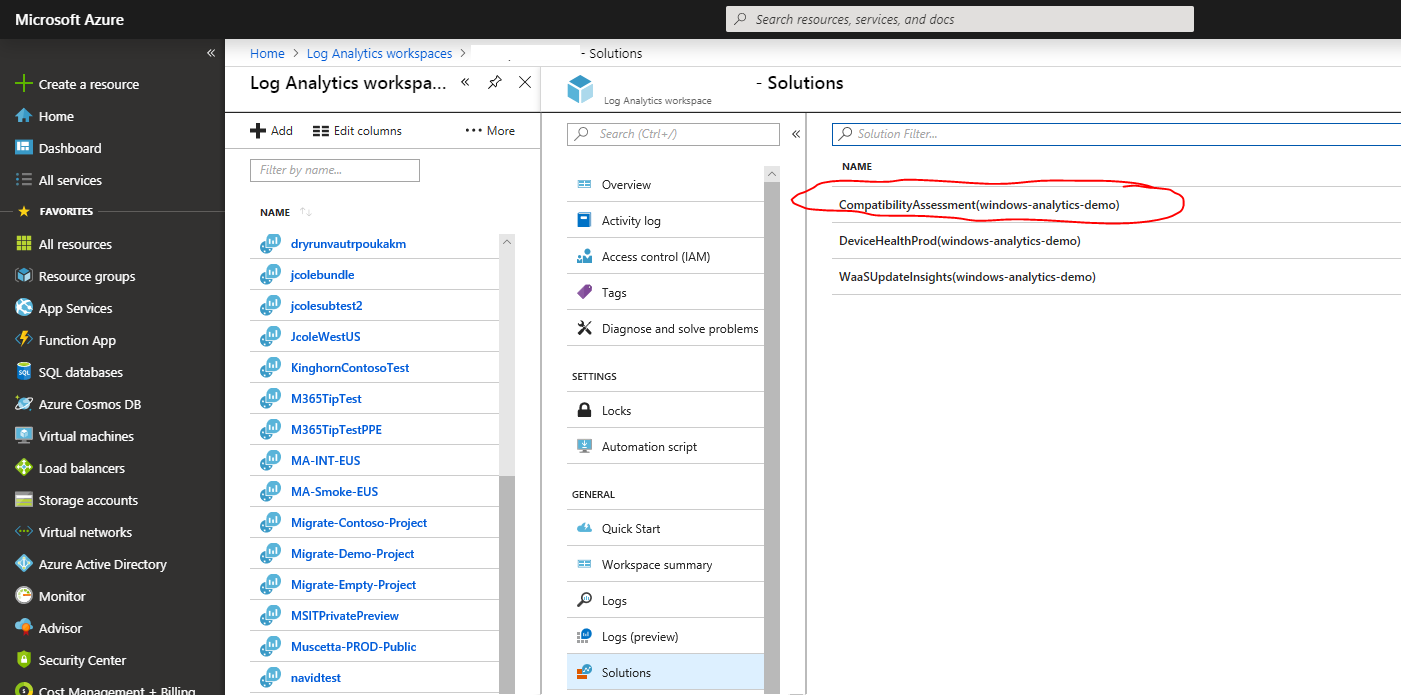This screenshot has height=695, width=1401.
Task: Click the workspace list vertical scrollbar
Action: tap(506, 400)
